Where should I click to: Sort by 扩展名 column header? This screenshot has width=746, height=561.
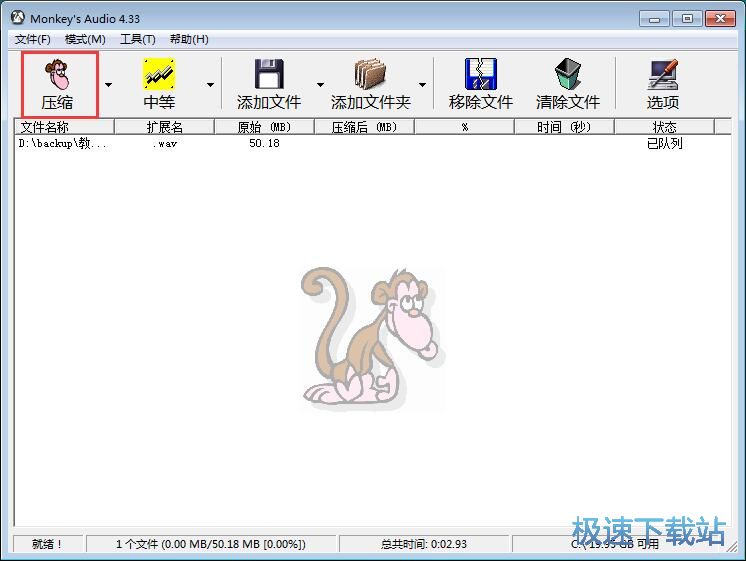165,127
